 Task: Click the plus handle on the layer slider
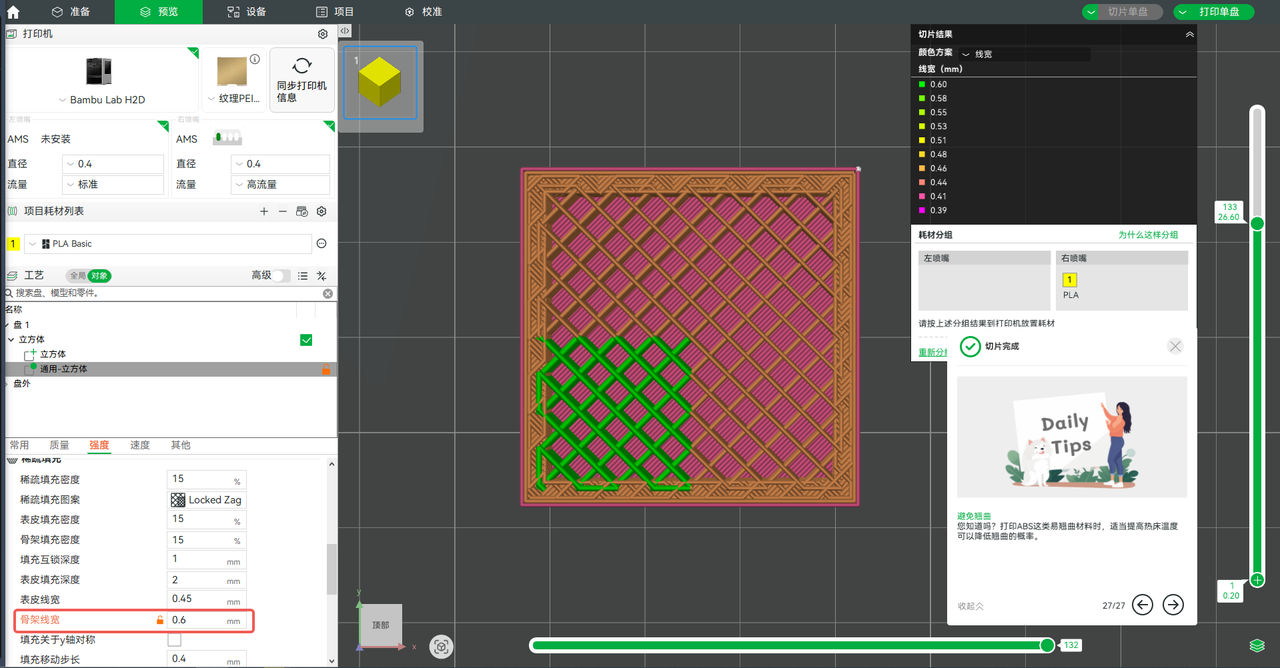1257,580
